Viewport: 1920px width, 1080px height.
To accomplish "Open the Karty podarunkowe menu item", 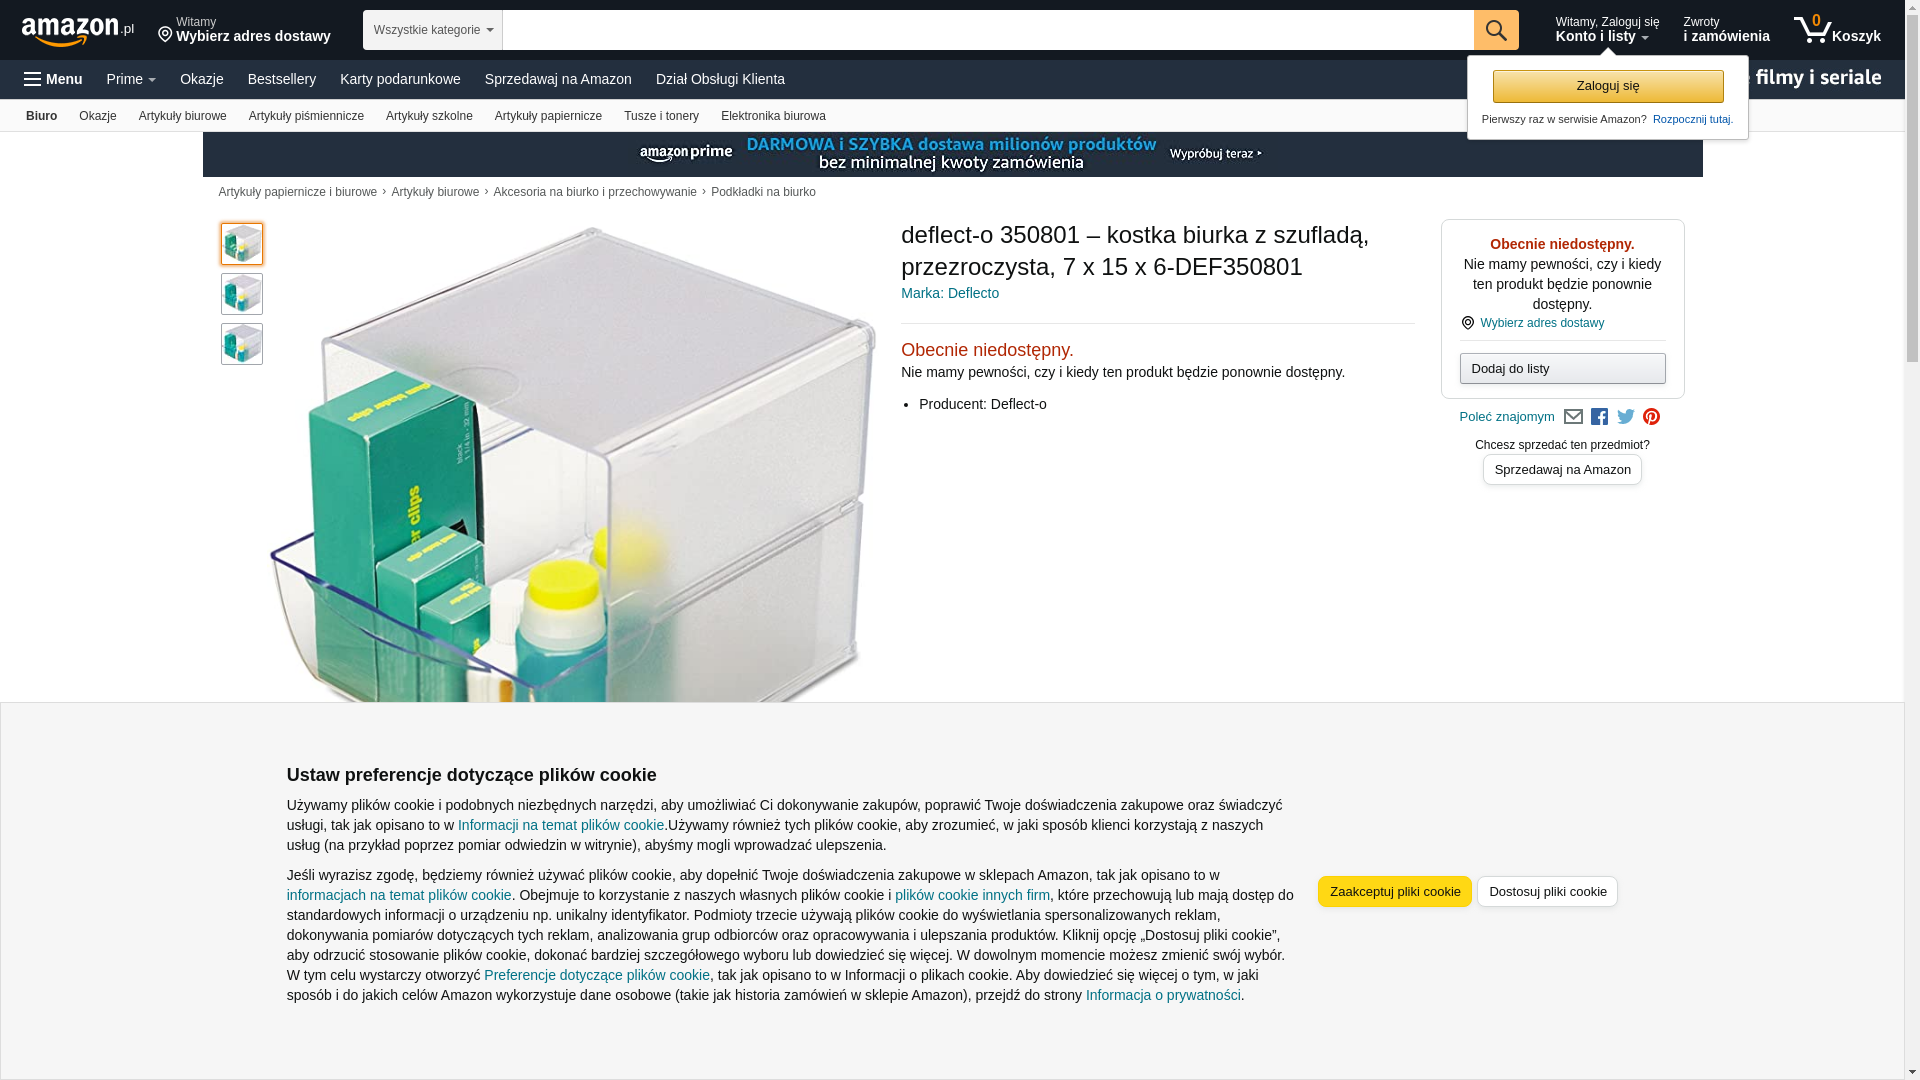I will point(400,79).
